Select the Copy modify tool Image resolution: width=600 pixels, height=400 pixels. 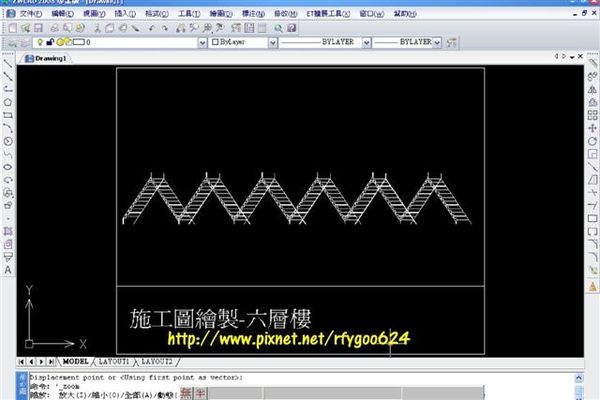(x=592, y=76)
